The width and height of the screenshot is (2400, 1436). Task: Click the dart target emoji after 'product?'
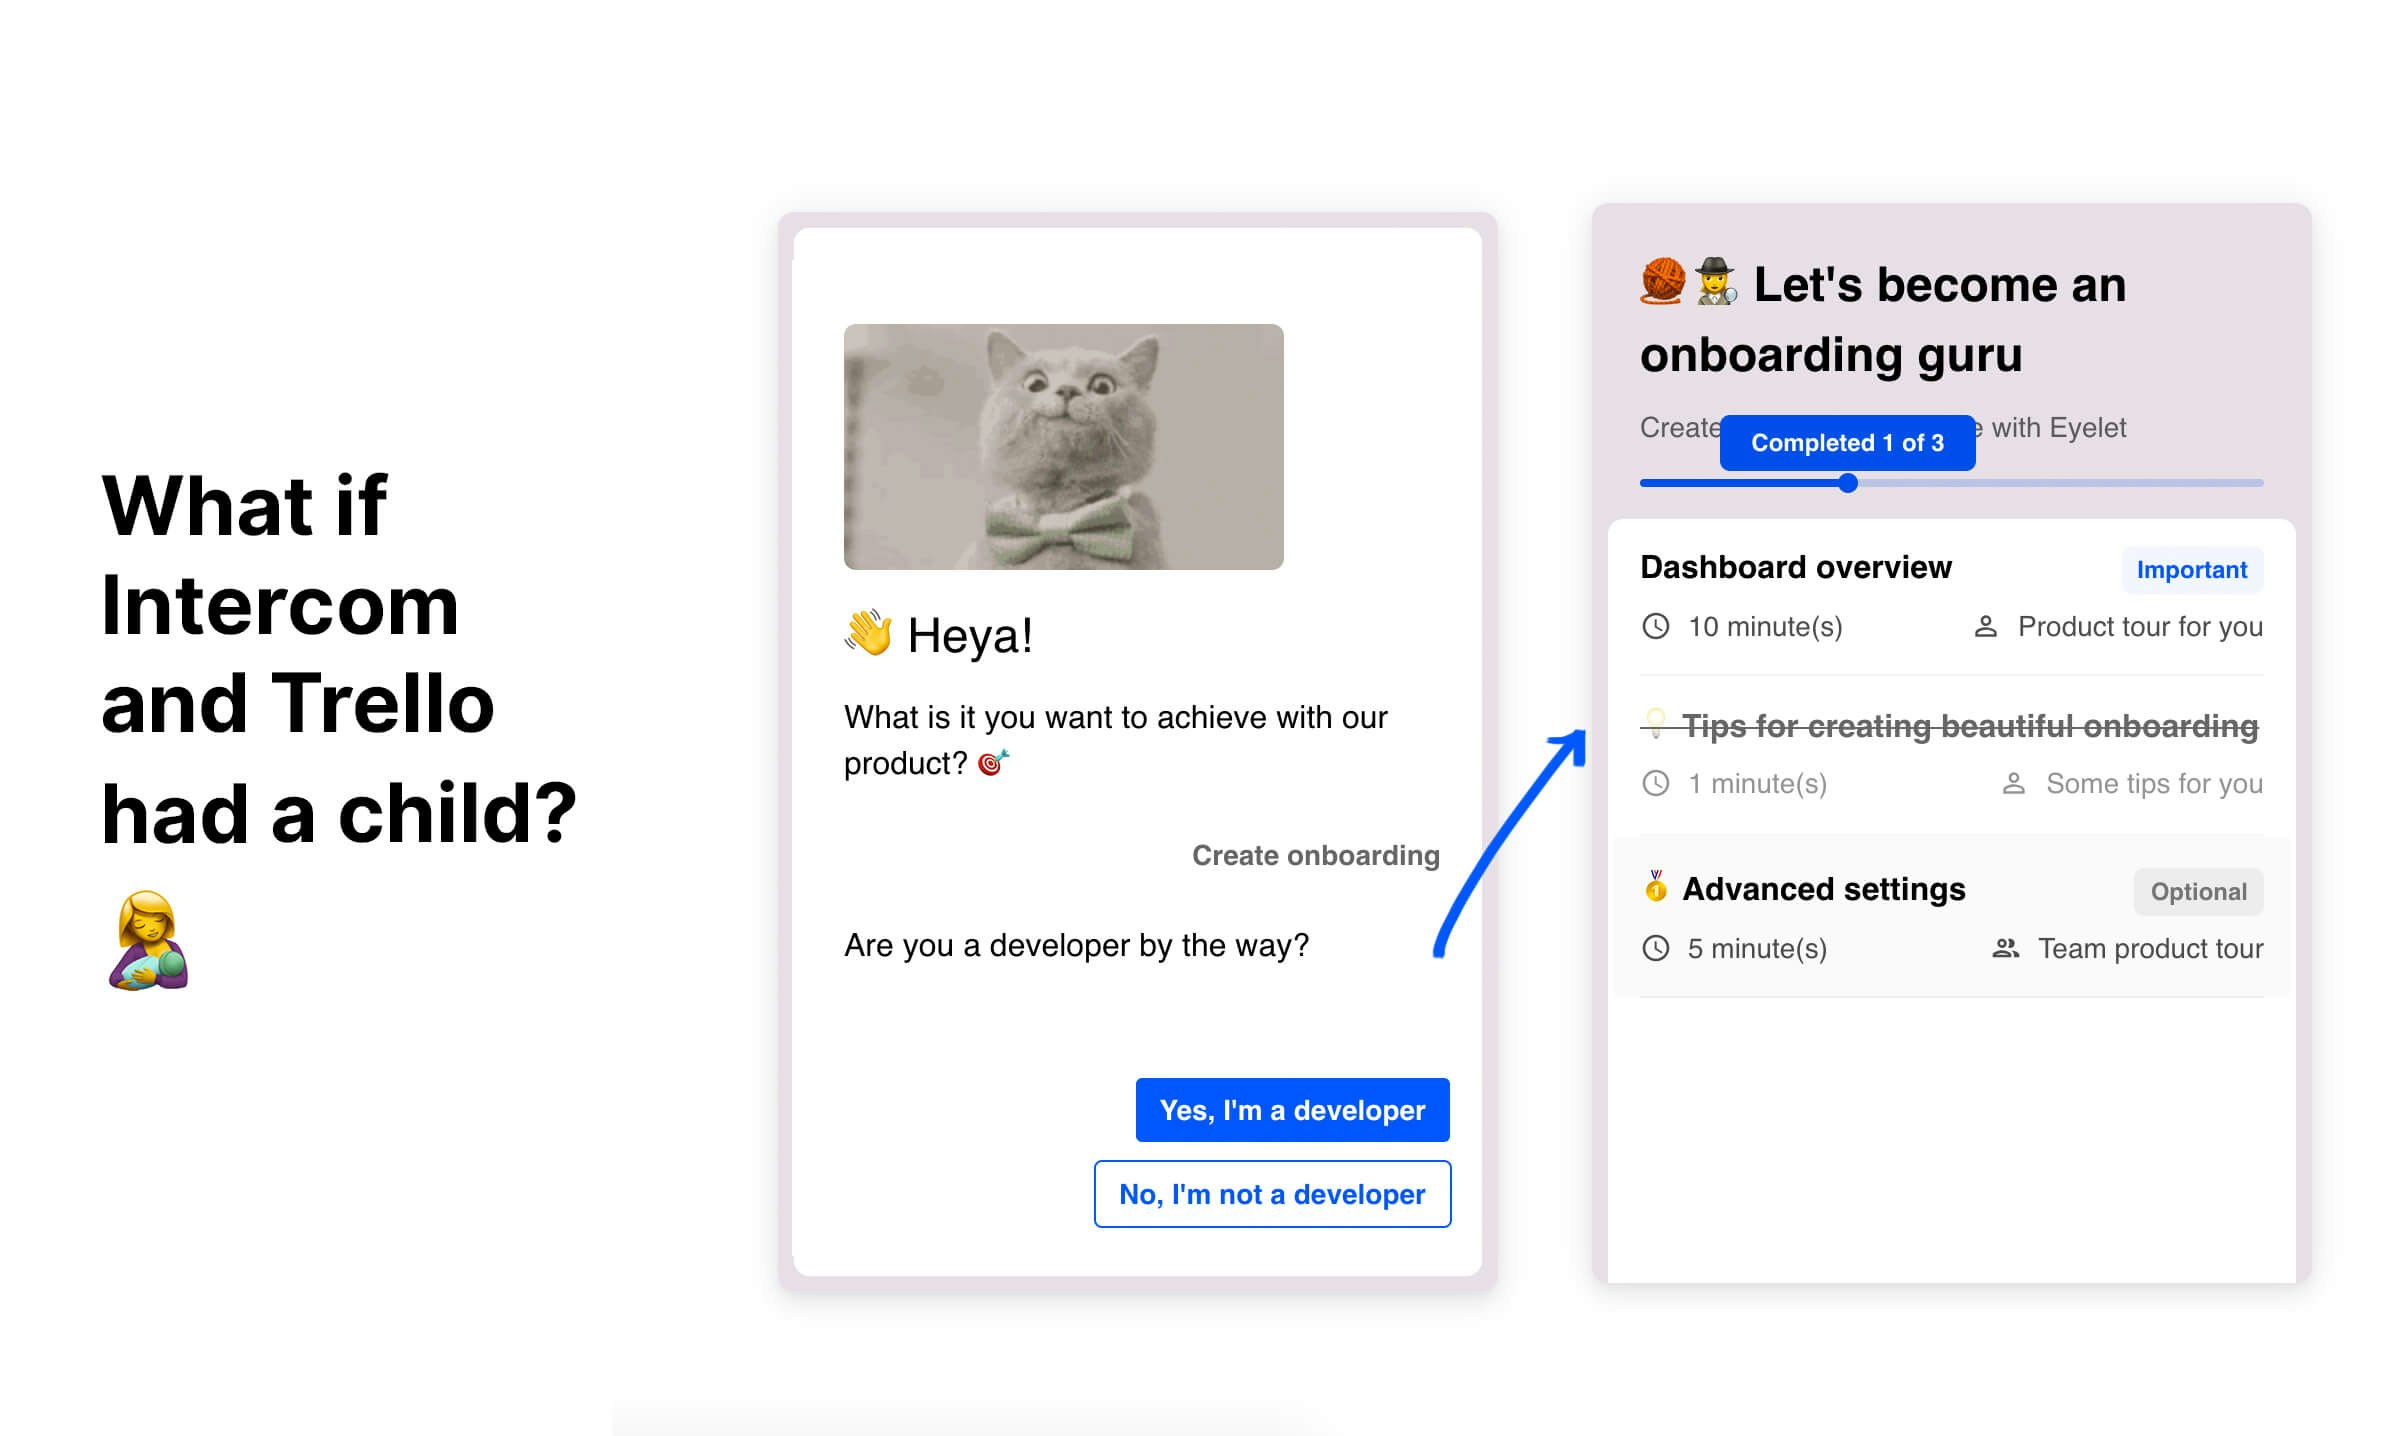993,763
